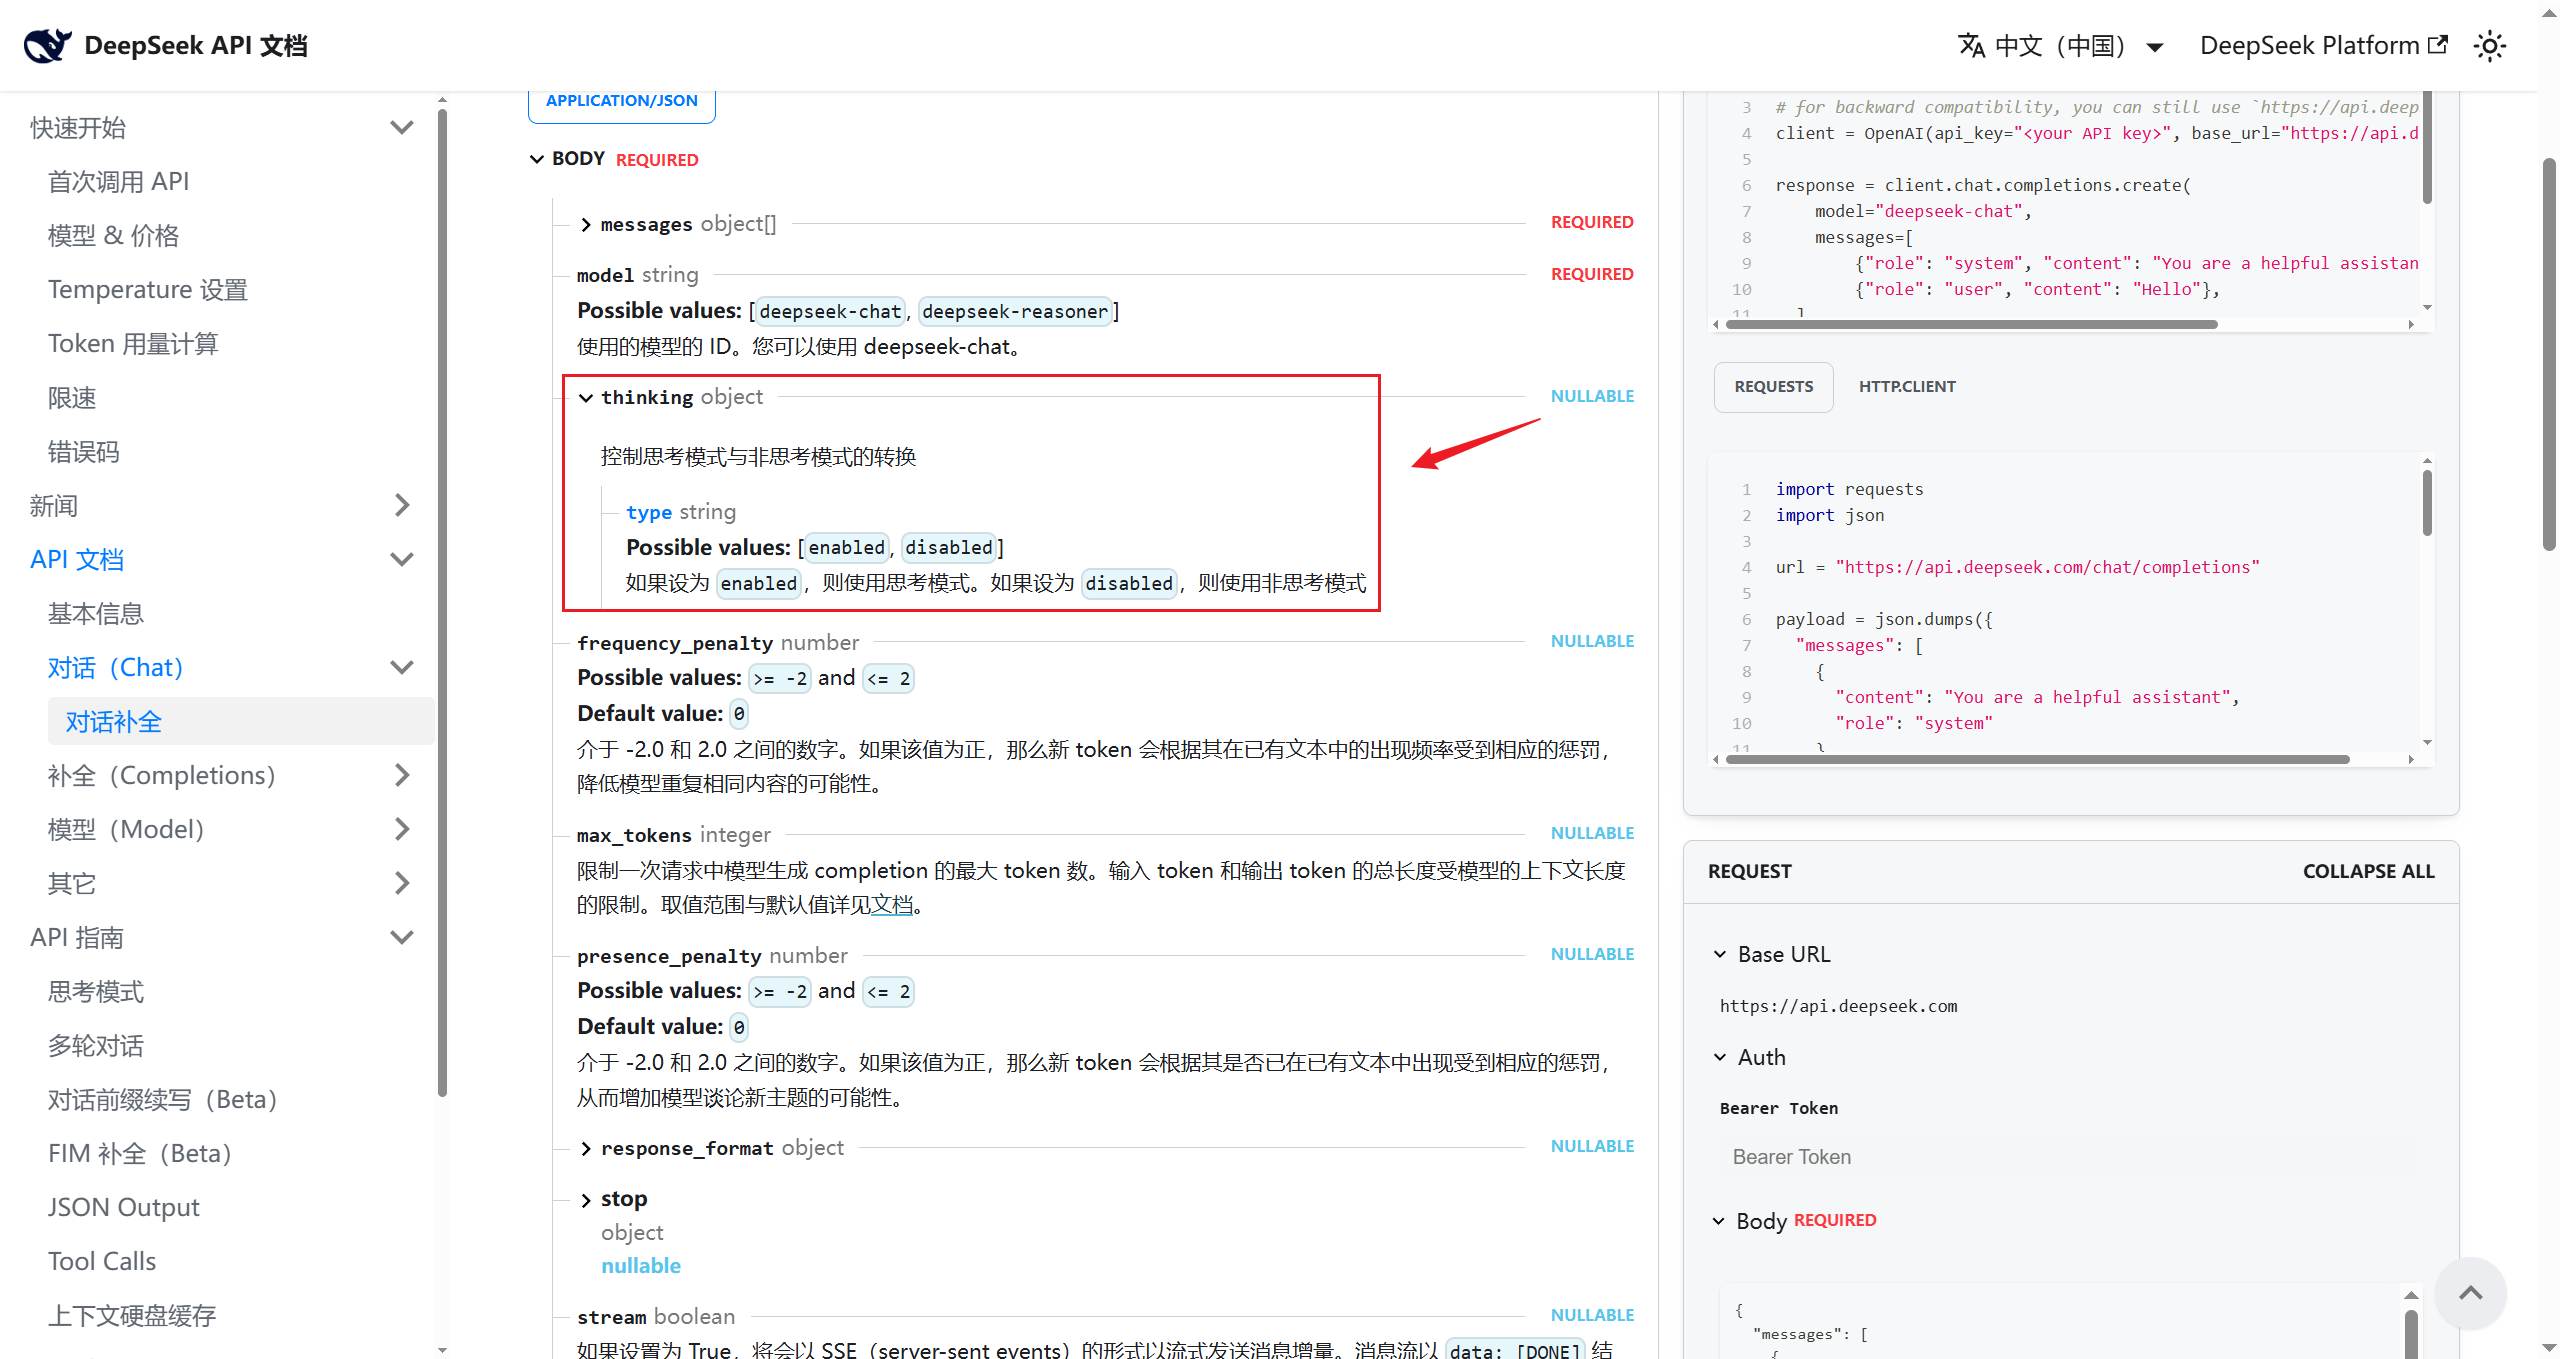Click the presence_penalty parameter name
Image resolution: width=2560 pixels, height=1359 pixels.
(x=669, y=956)
